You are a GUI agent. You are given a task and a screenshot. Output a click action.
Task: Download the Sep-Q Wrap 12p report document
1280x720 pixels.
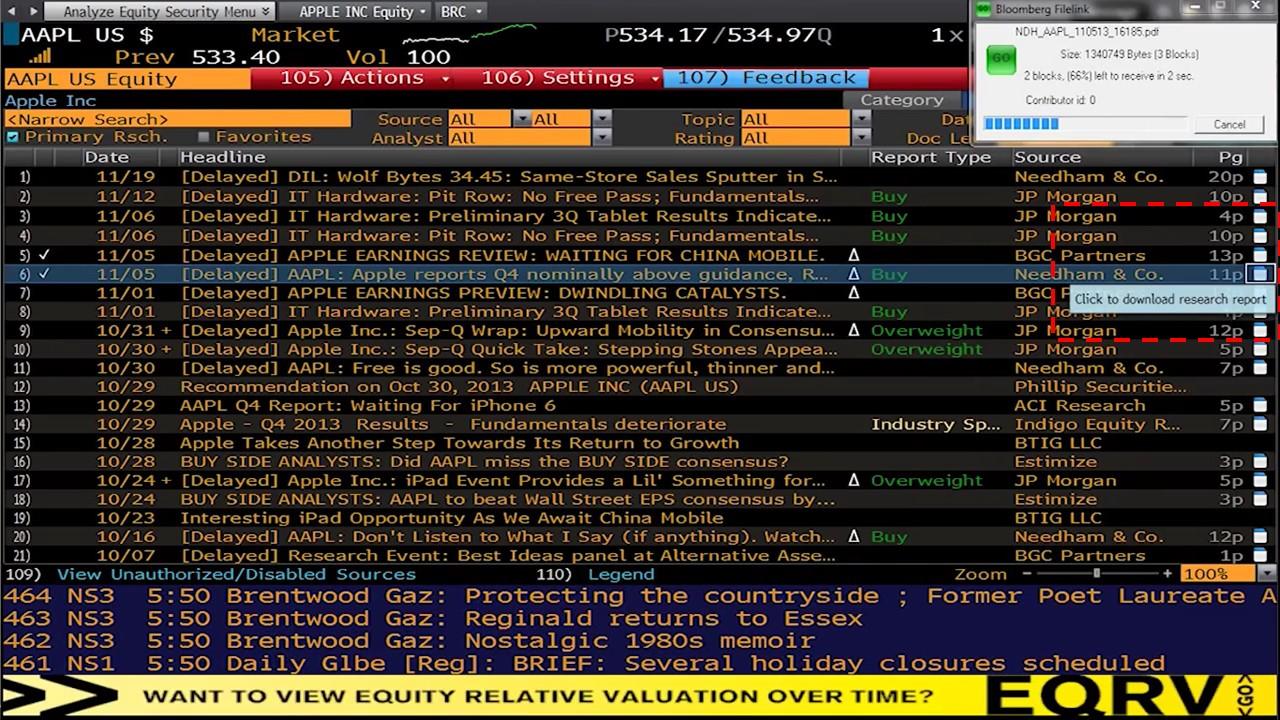coord(1260,330)
